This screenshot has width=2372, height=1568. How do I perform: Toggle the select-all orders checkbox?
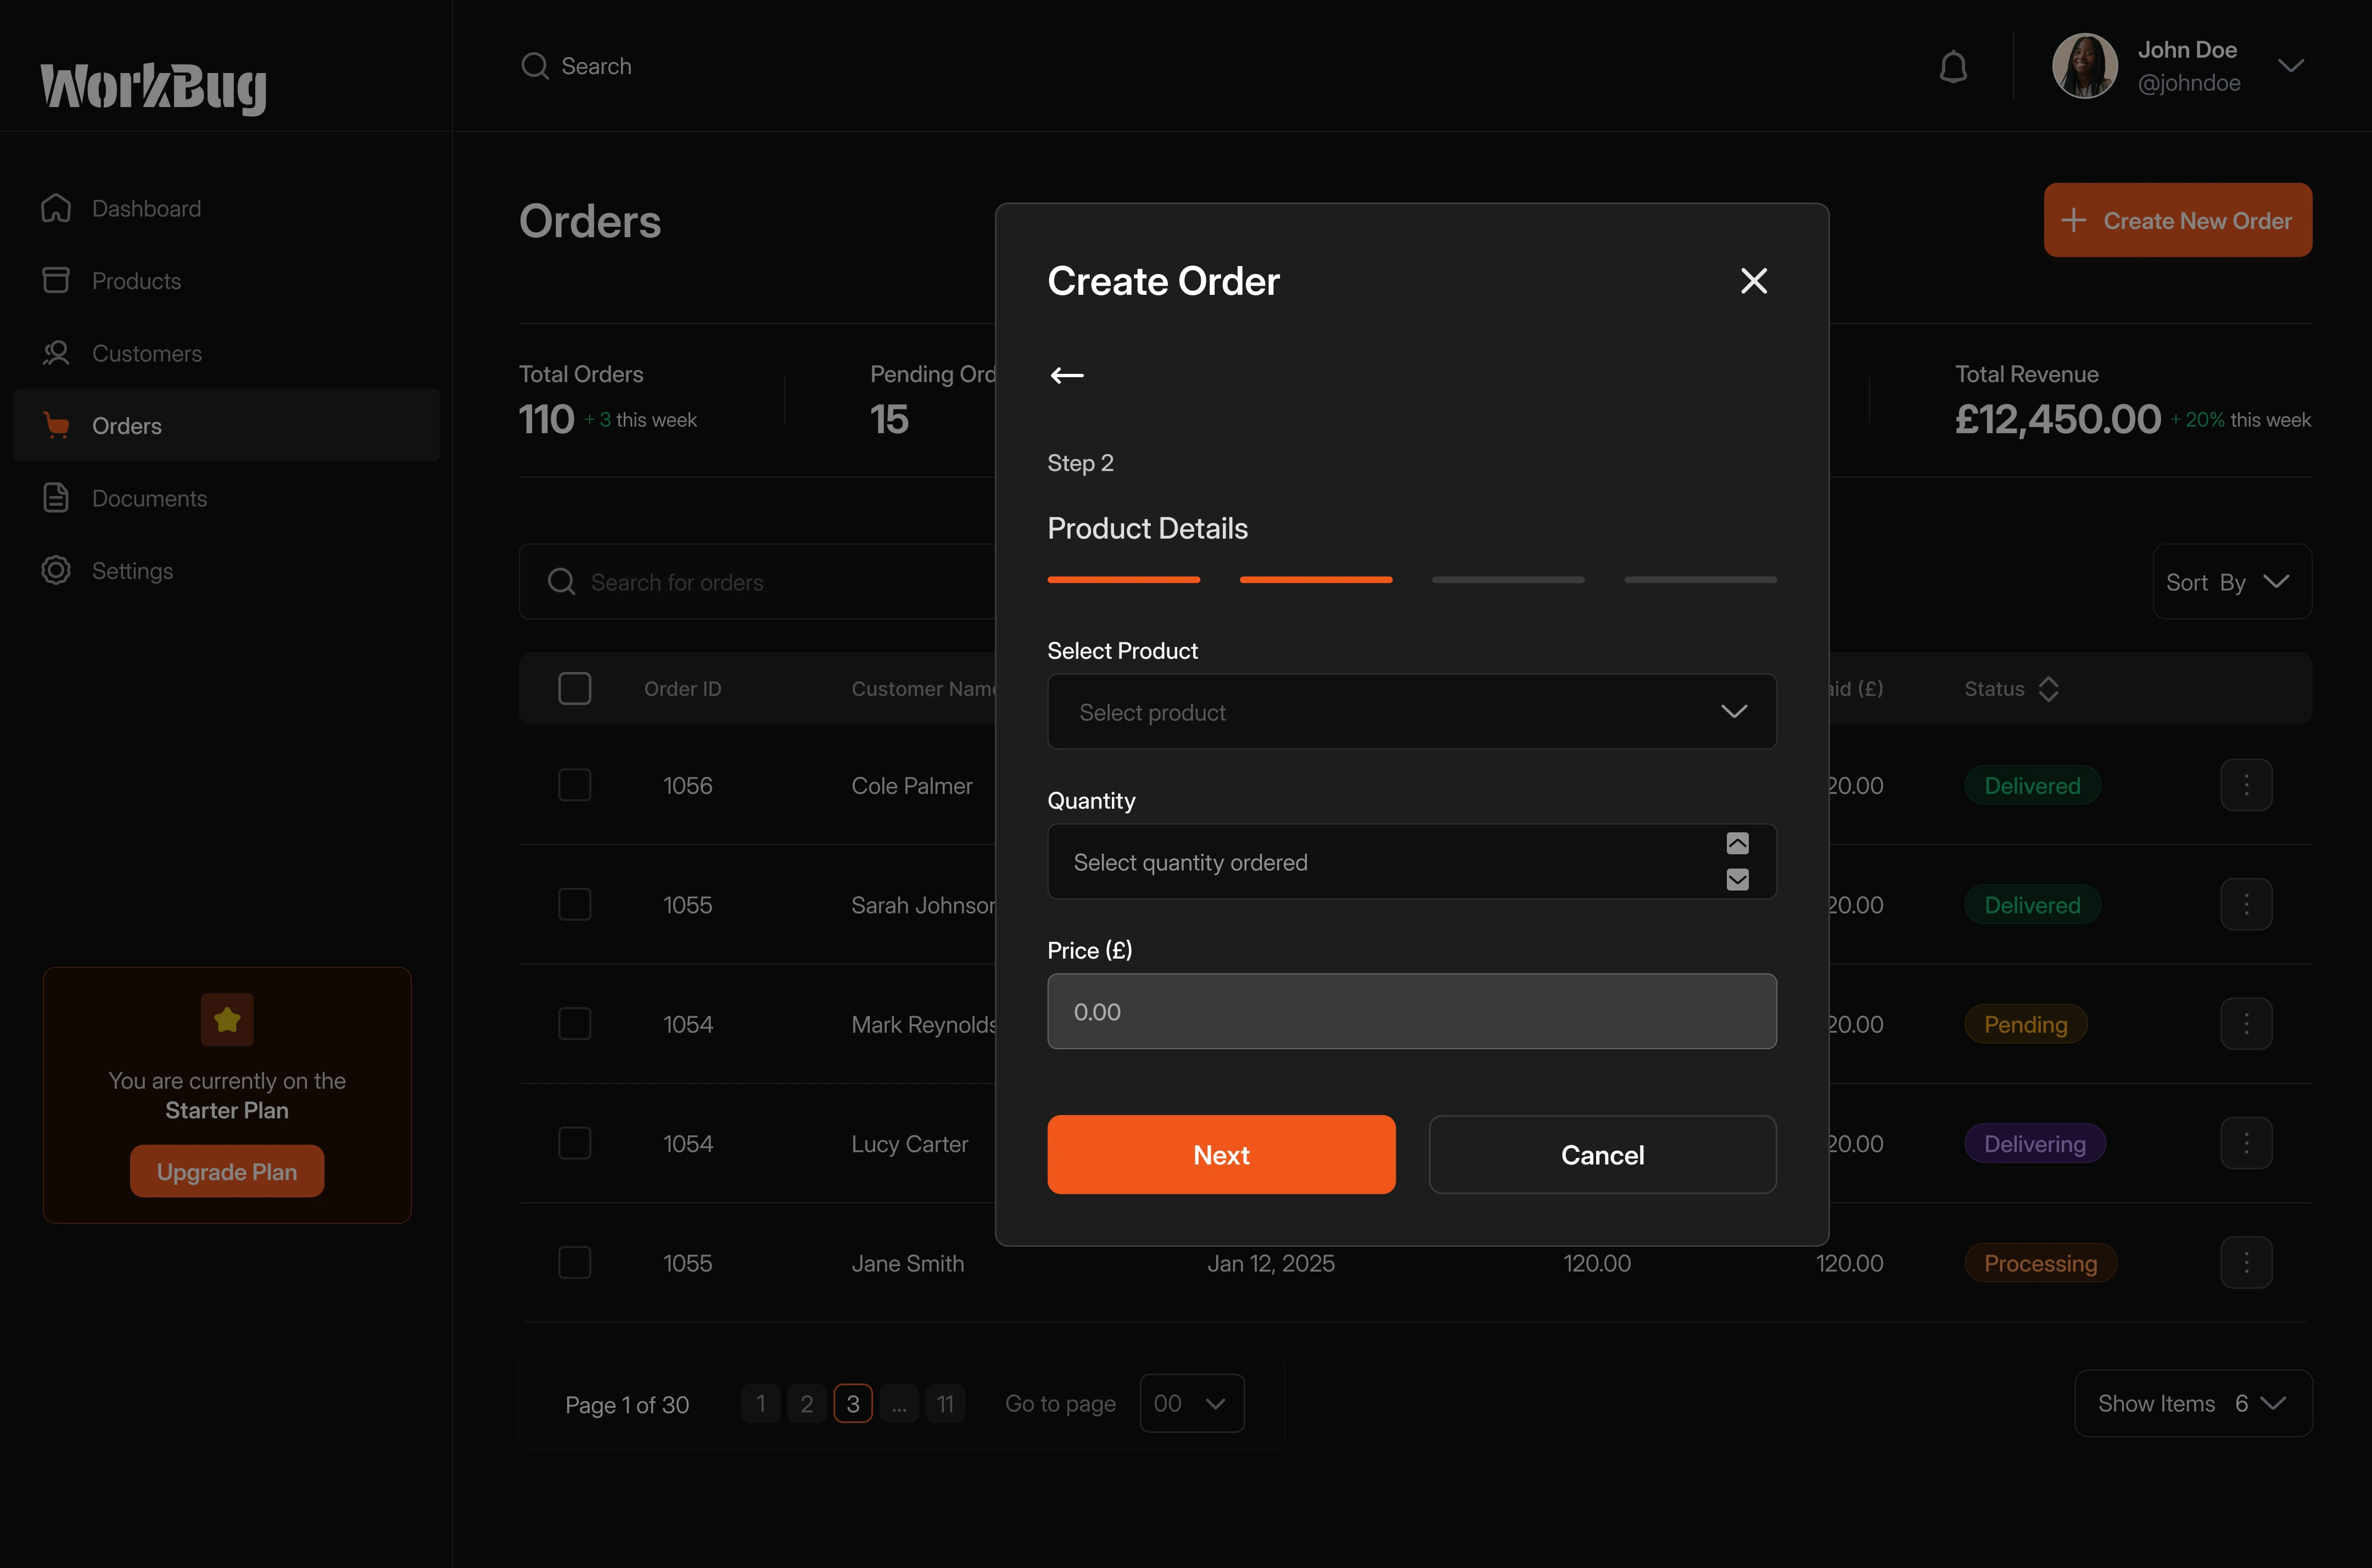pos(575,688)
